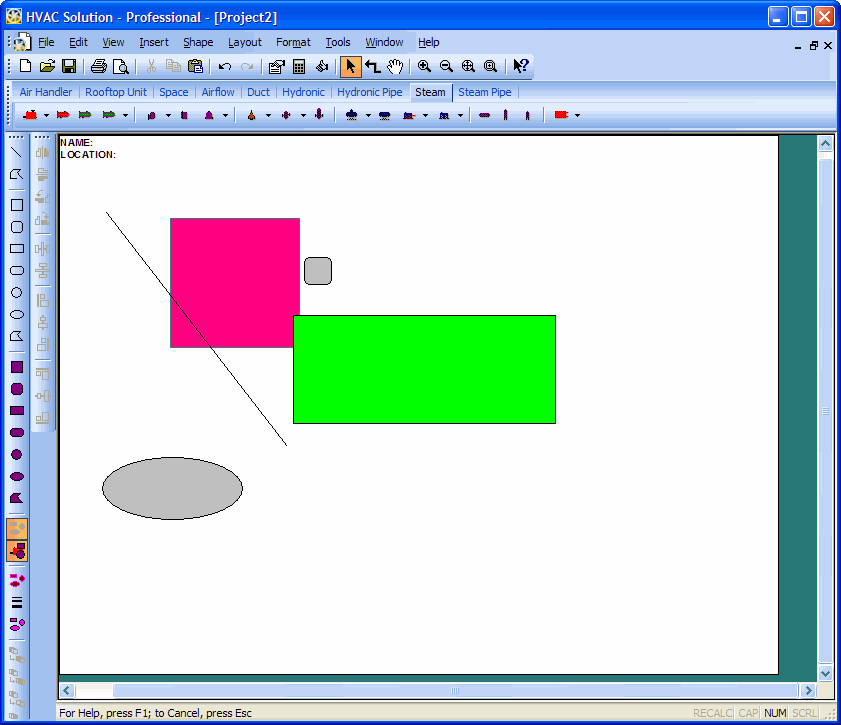Select the connector link tool
Viewport: 841px width, 725px height.
click(x=373, y=66)
